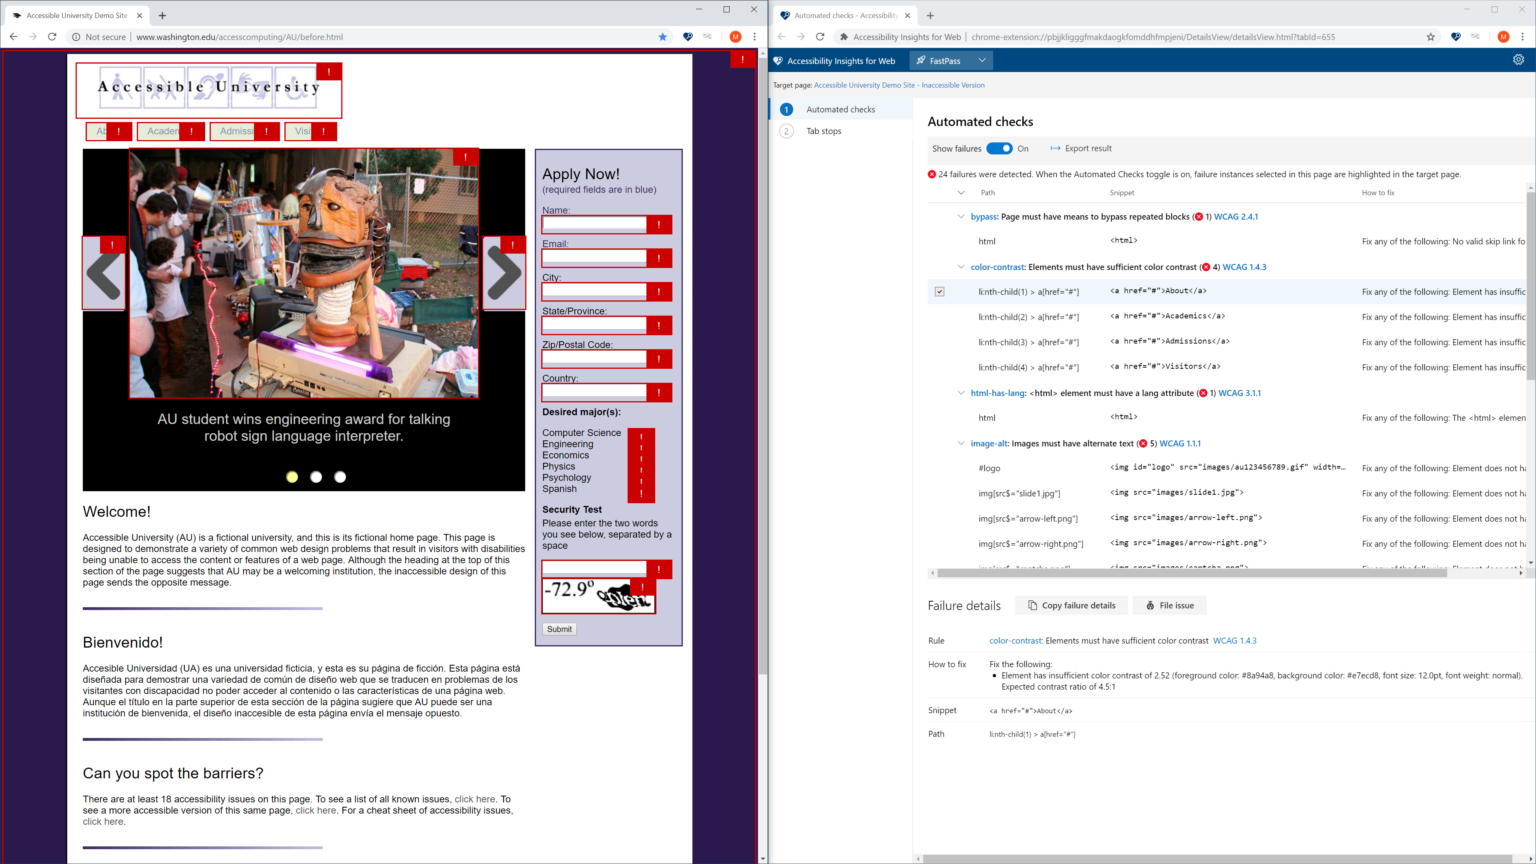Collapse the color-contrast rule group

pos(961,267)
